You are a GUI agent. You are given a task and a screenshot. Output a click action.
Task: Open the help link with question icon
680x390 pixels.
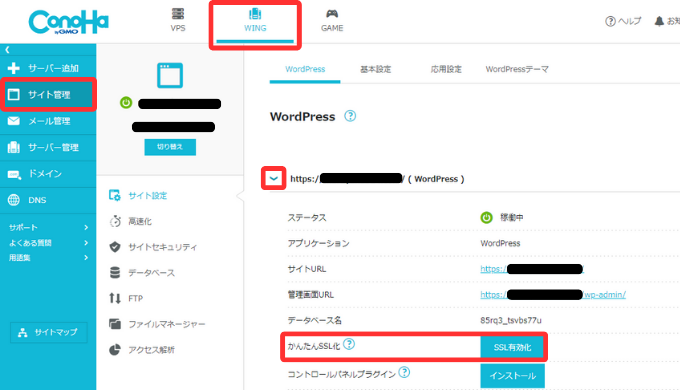(623, 21)
